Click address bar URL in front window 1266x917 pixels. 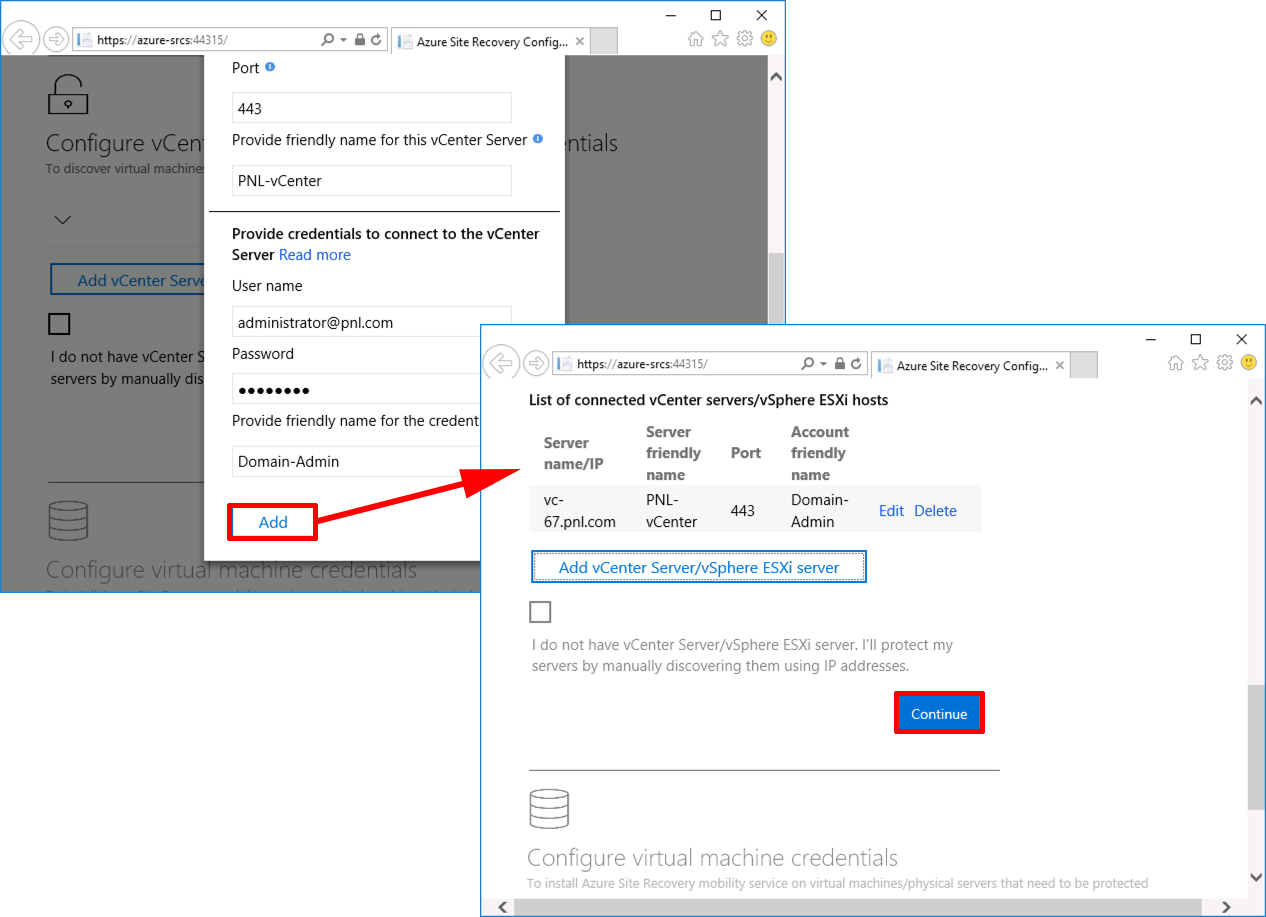[x=642, y=364]
